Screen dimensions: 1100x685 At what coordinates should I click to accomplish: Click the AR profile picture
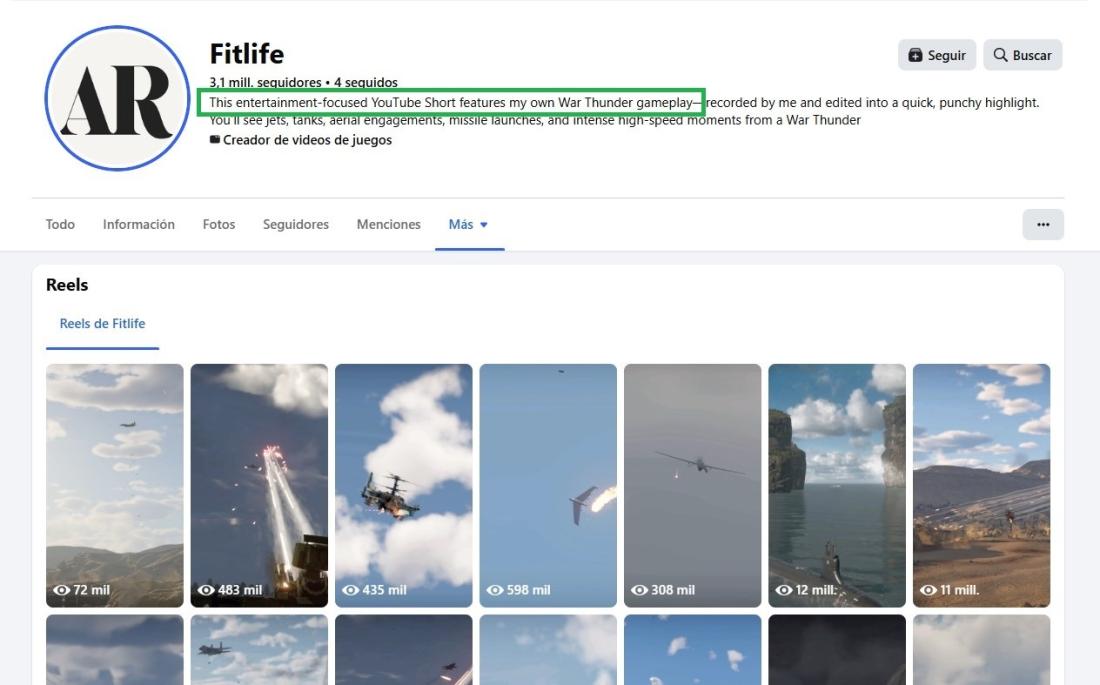117,98
